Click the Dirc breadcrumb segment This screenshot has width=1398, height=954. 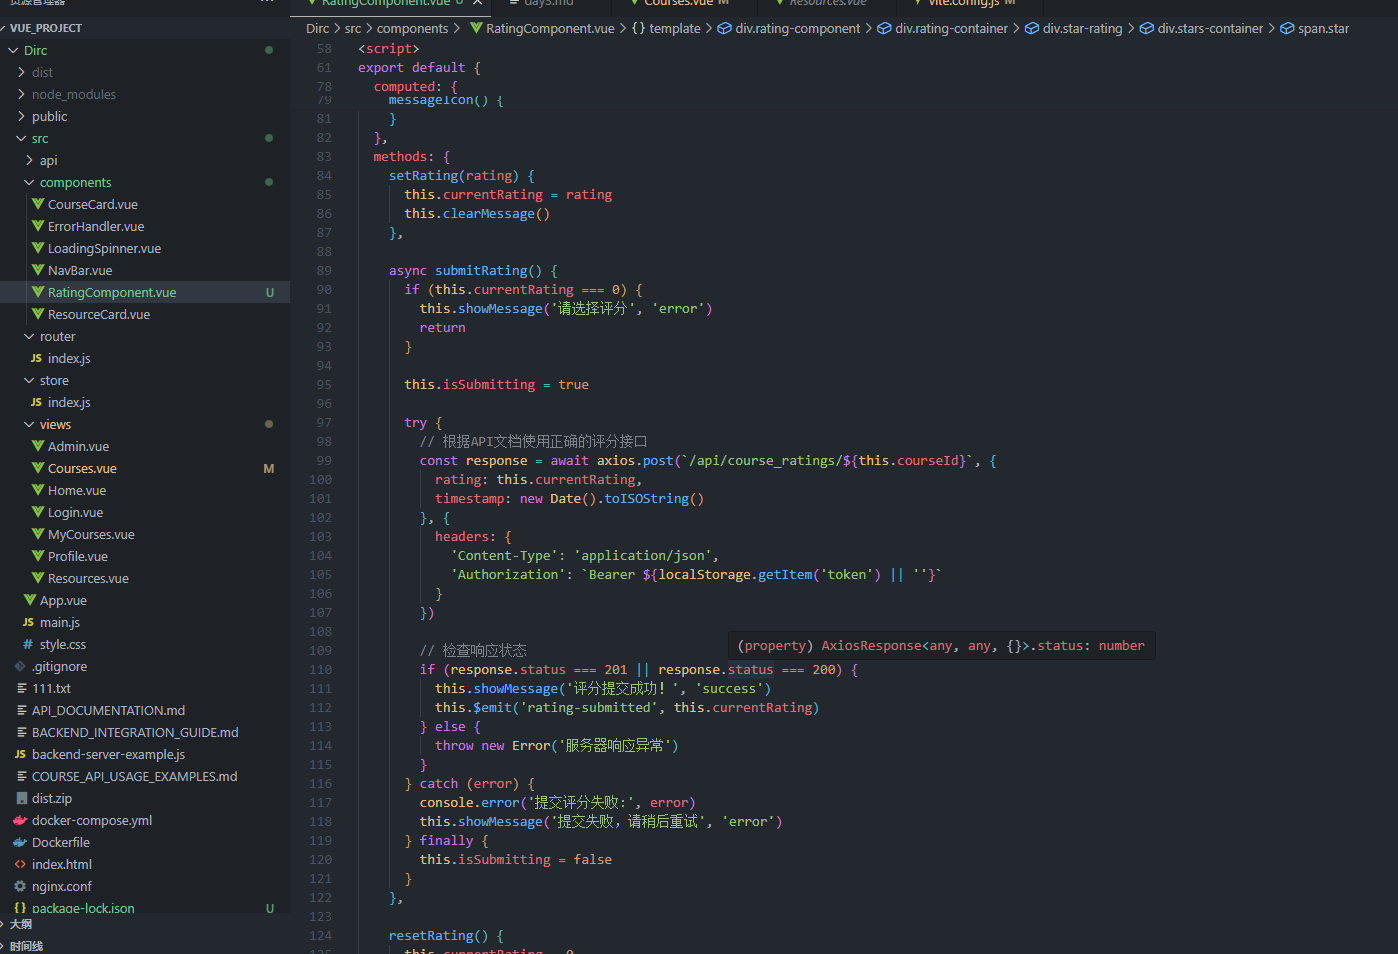pos(317,28)
